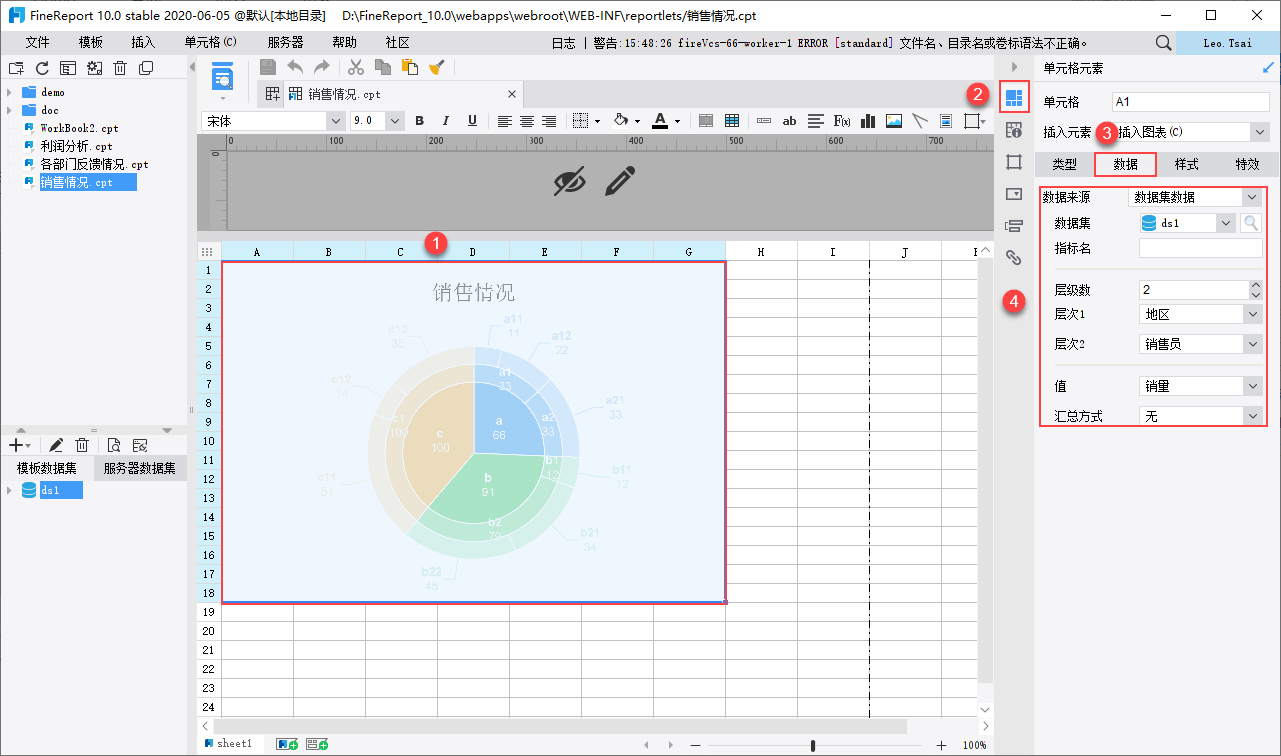
Task: Open the 汇总方式 dropdown
Action: (1200, 416)
